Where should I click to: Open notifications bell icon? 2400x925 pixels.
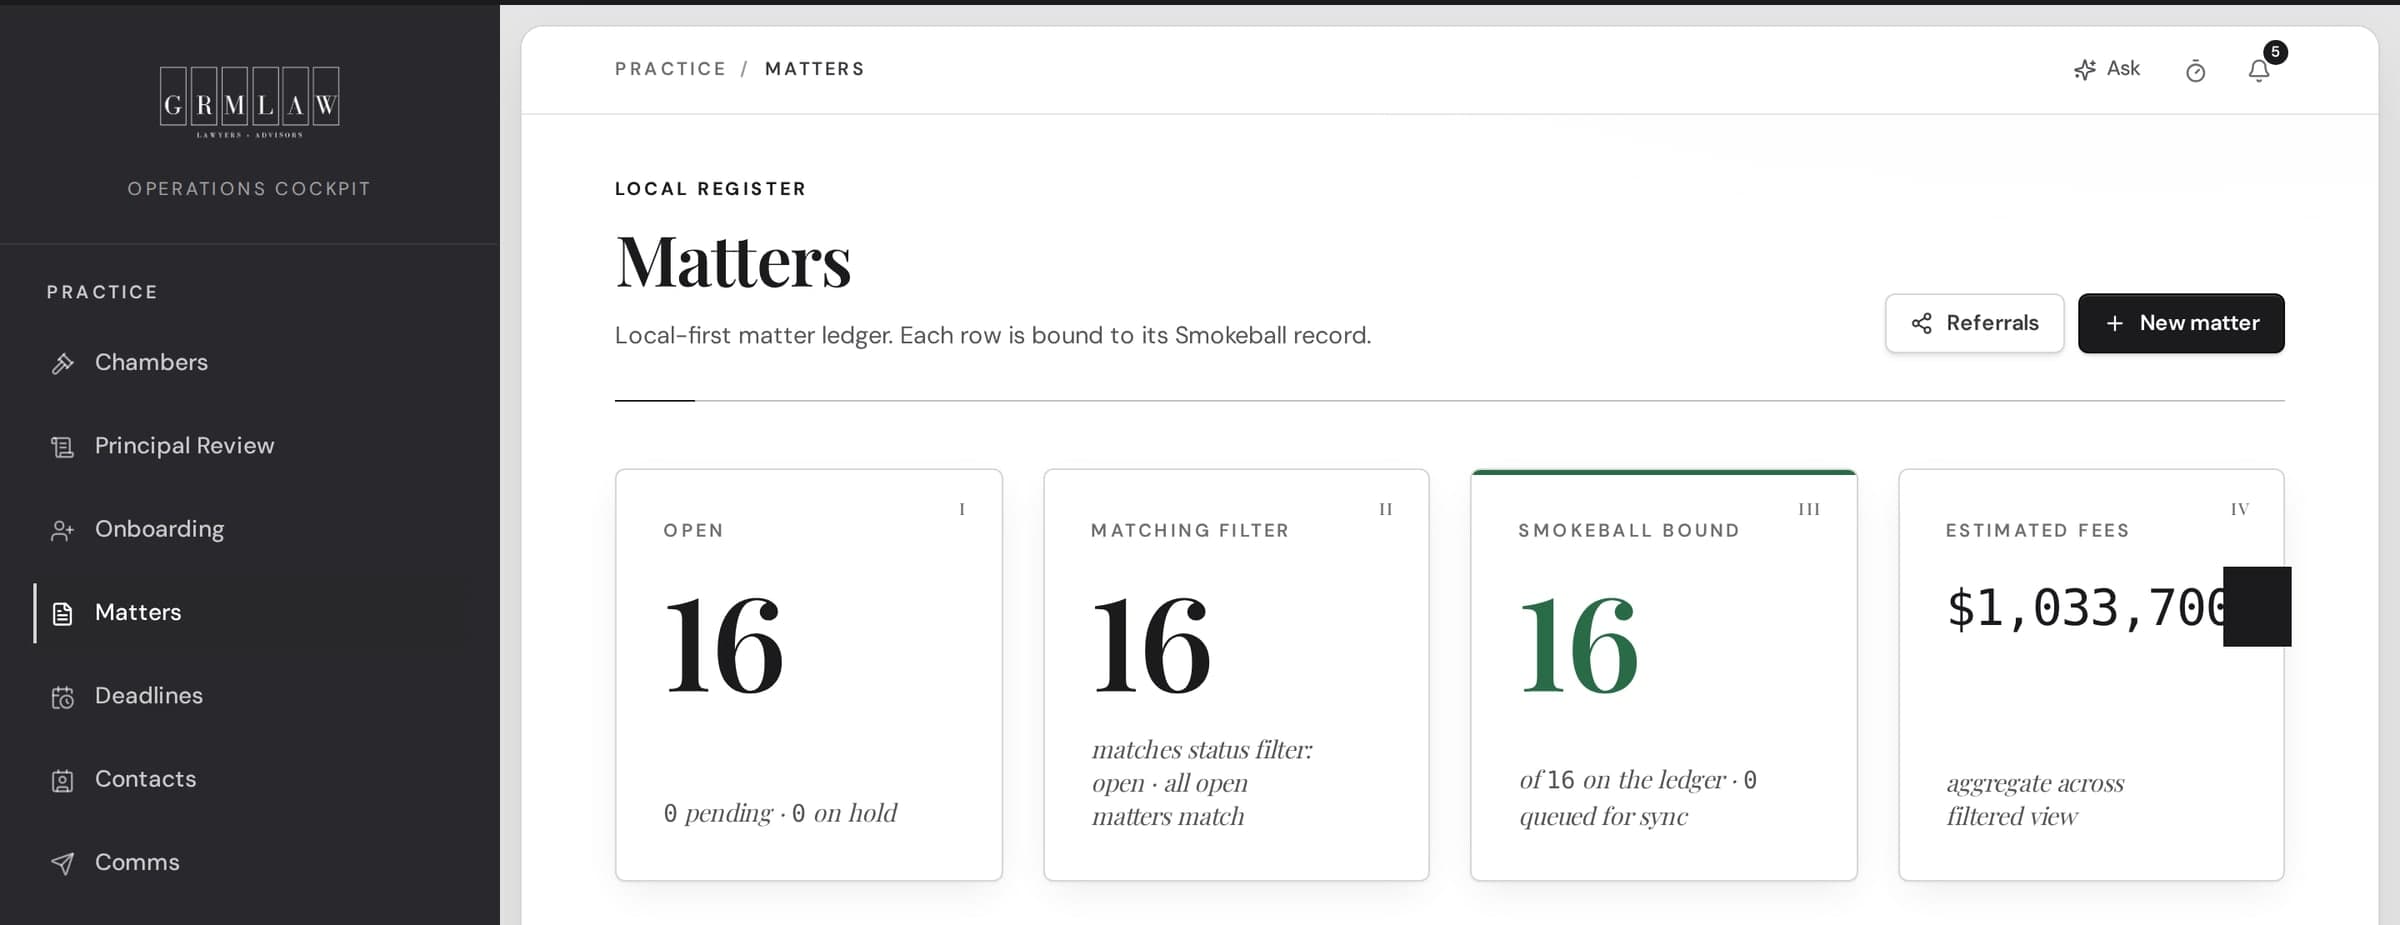[2259, 71]
